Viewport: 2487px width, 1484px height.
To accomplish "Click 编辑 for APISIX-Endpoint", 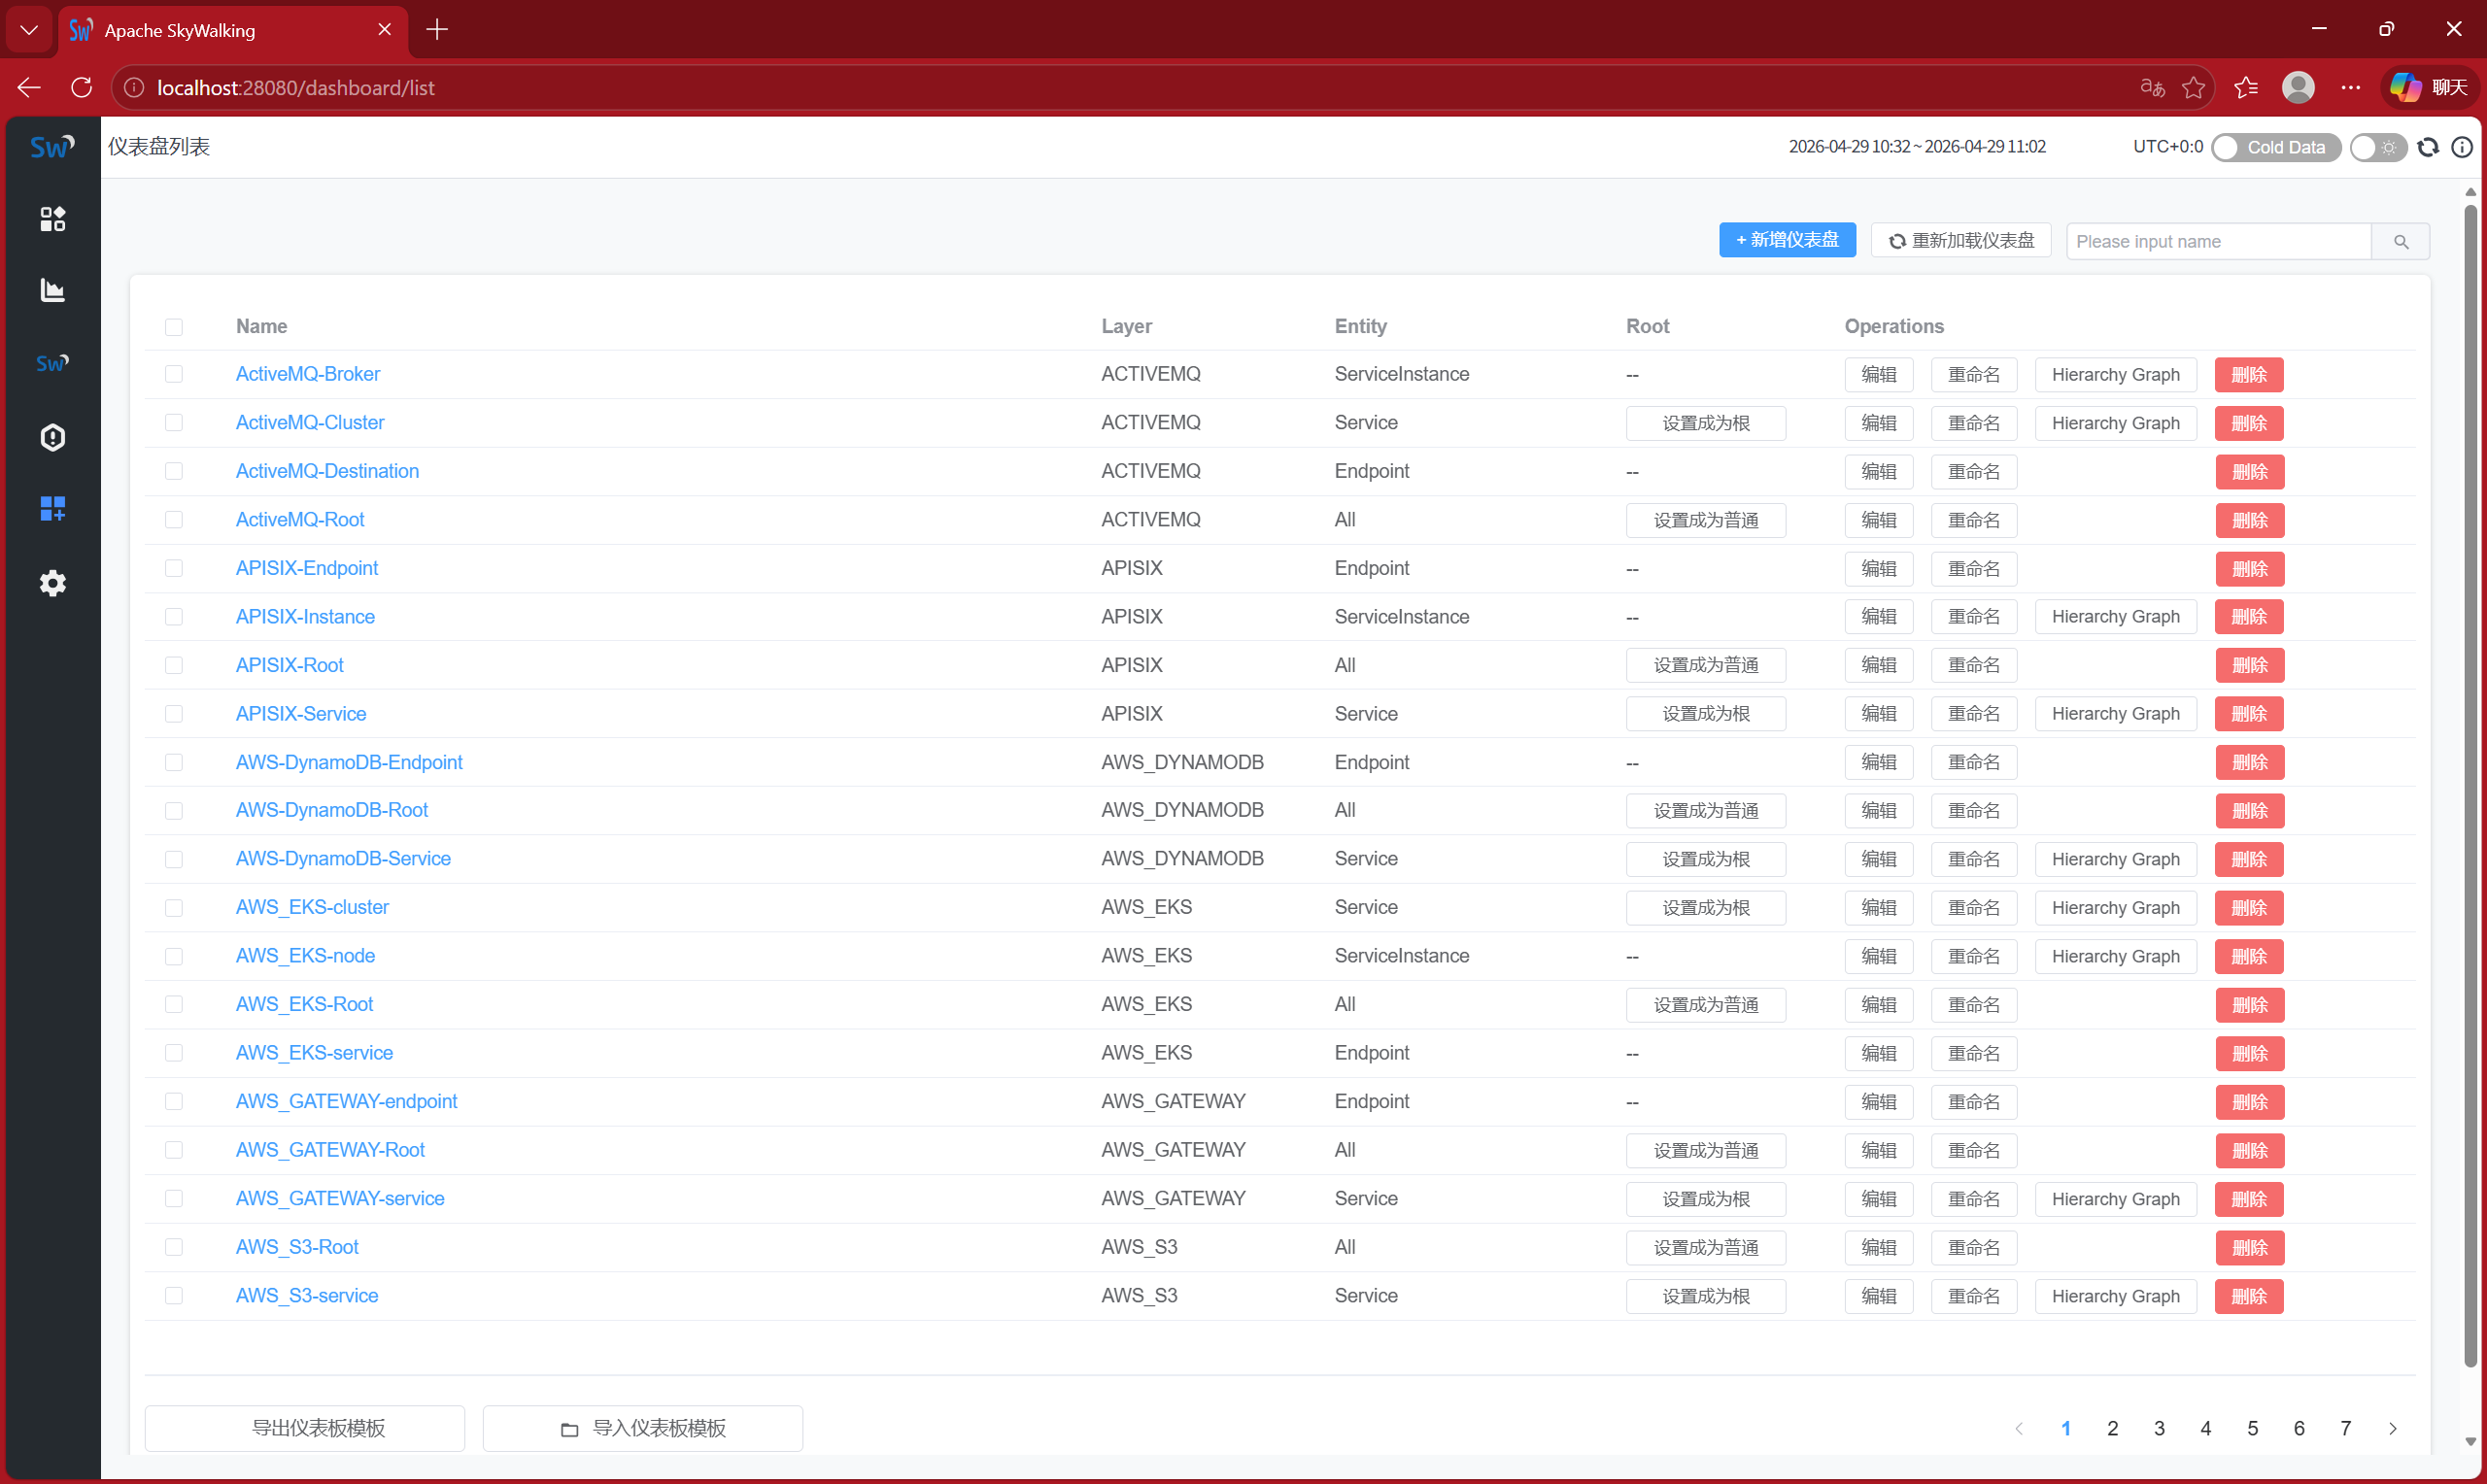I will 1879,569.
